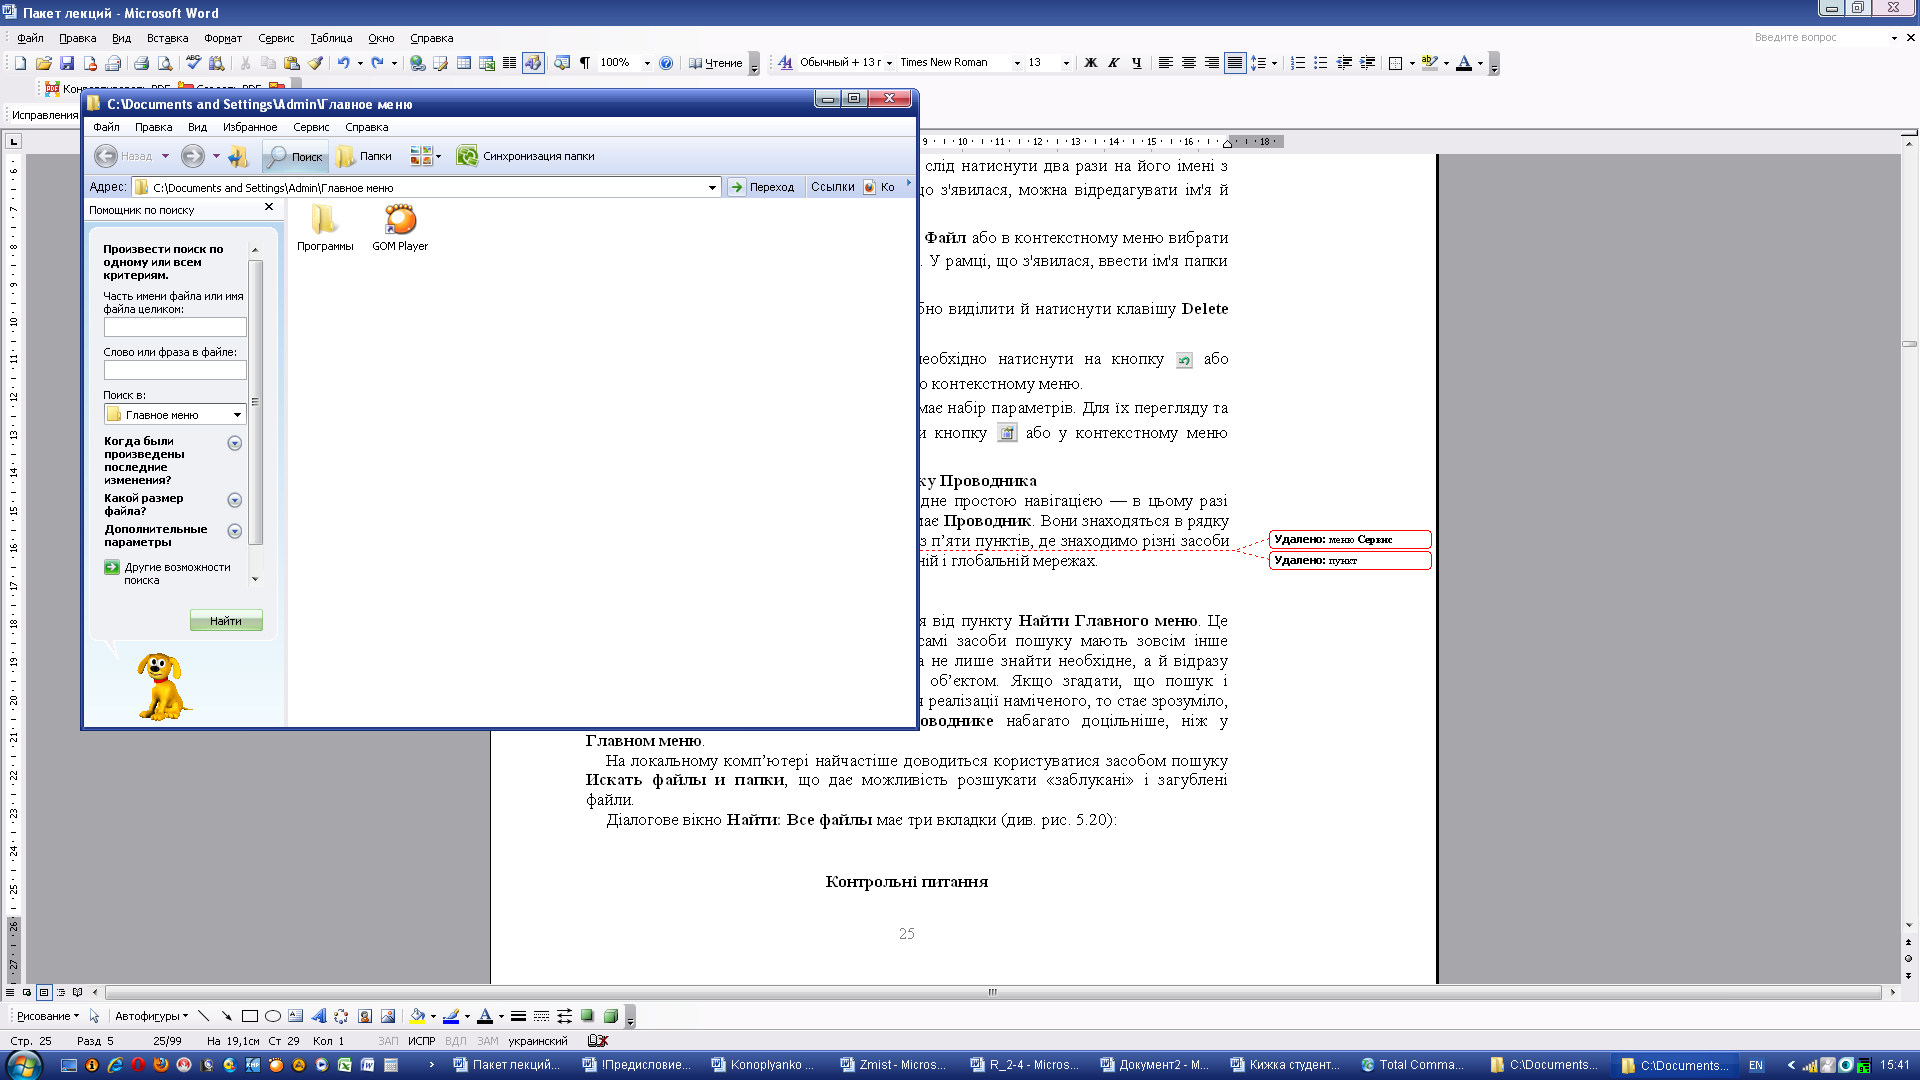Expand 'Дополнительные параметры' section
Image resolution: width=1920 pixels, height=1080 pixels.
click(x=234, y=531)
